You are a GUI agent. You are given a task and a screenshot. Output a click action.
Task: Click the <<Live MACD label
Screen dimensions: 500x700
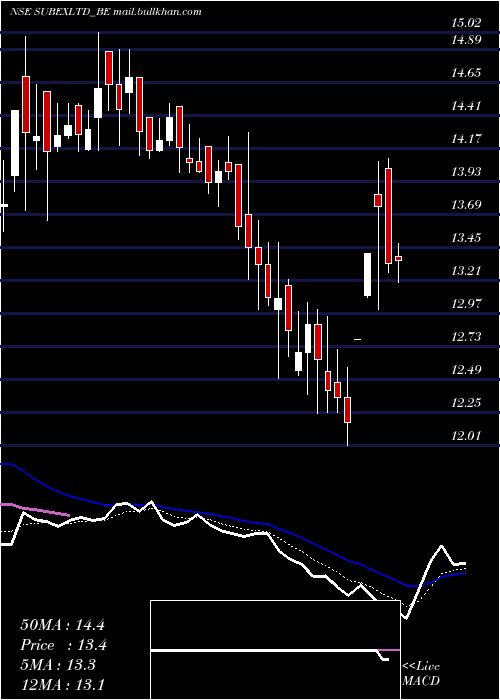pyautogui.click(x=421, y=673)
